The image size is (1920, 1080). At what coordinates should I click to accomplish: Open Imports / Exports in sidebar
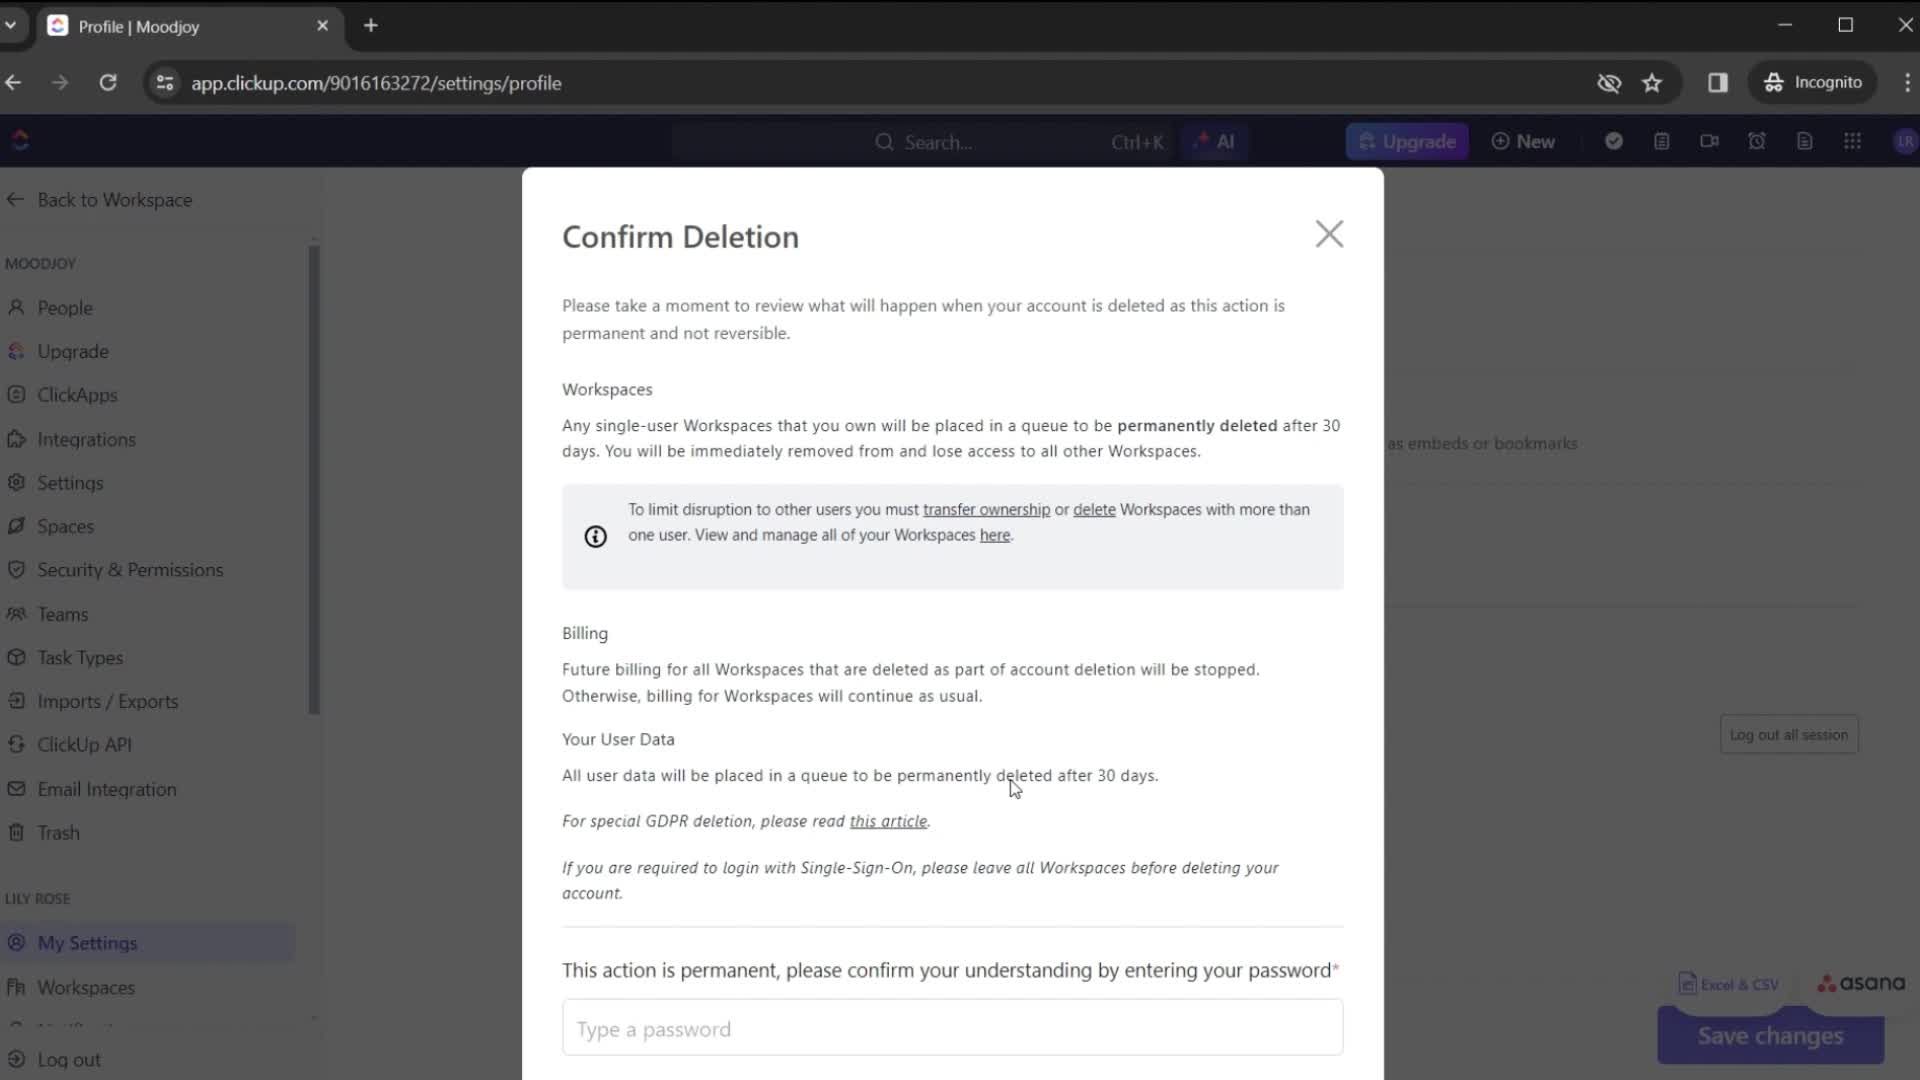(x=107, y=702)
